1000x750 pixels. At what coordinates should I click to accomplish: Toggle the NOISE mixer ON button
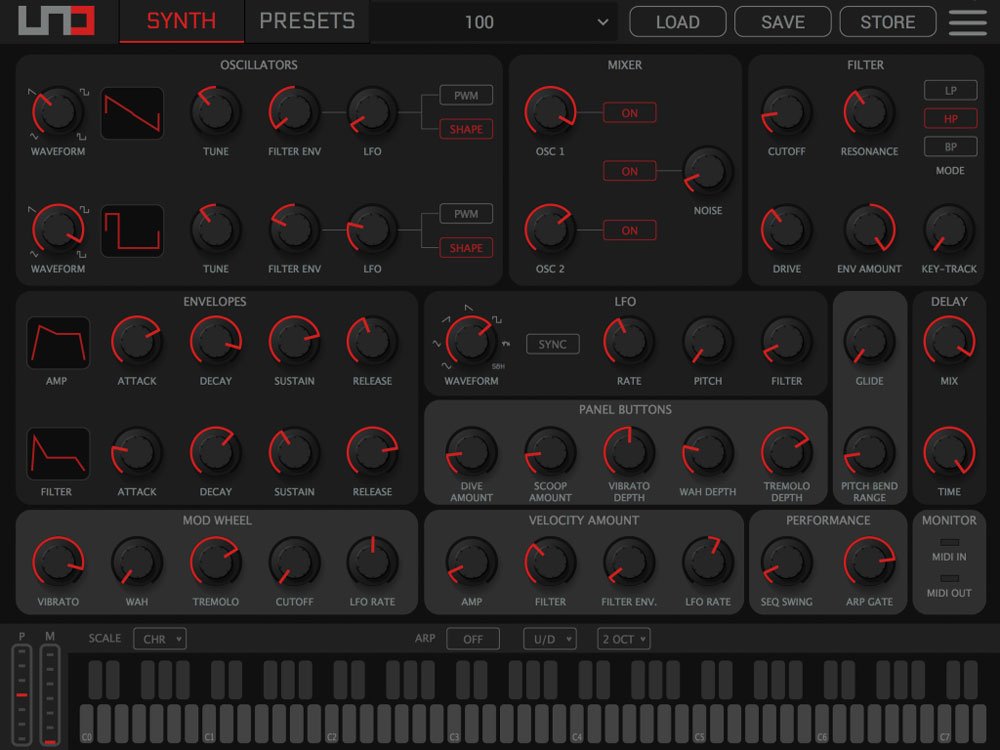[x=629, y=171]
